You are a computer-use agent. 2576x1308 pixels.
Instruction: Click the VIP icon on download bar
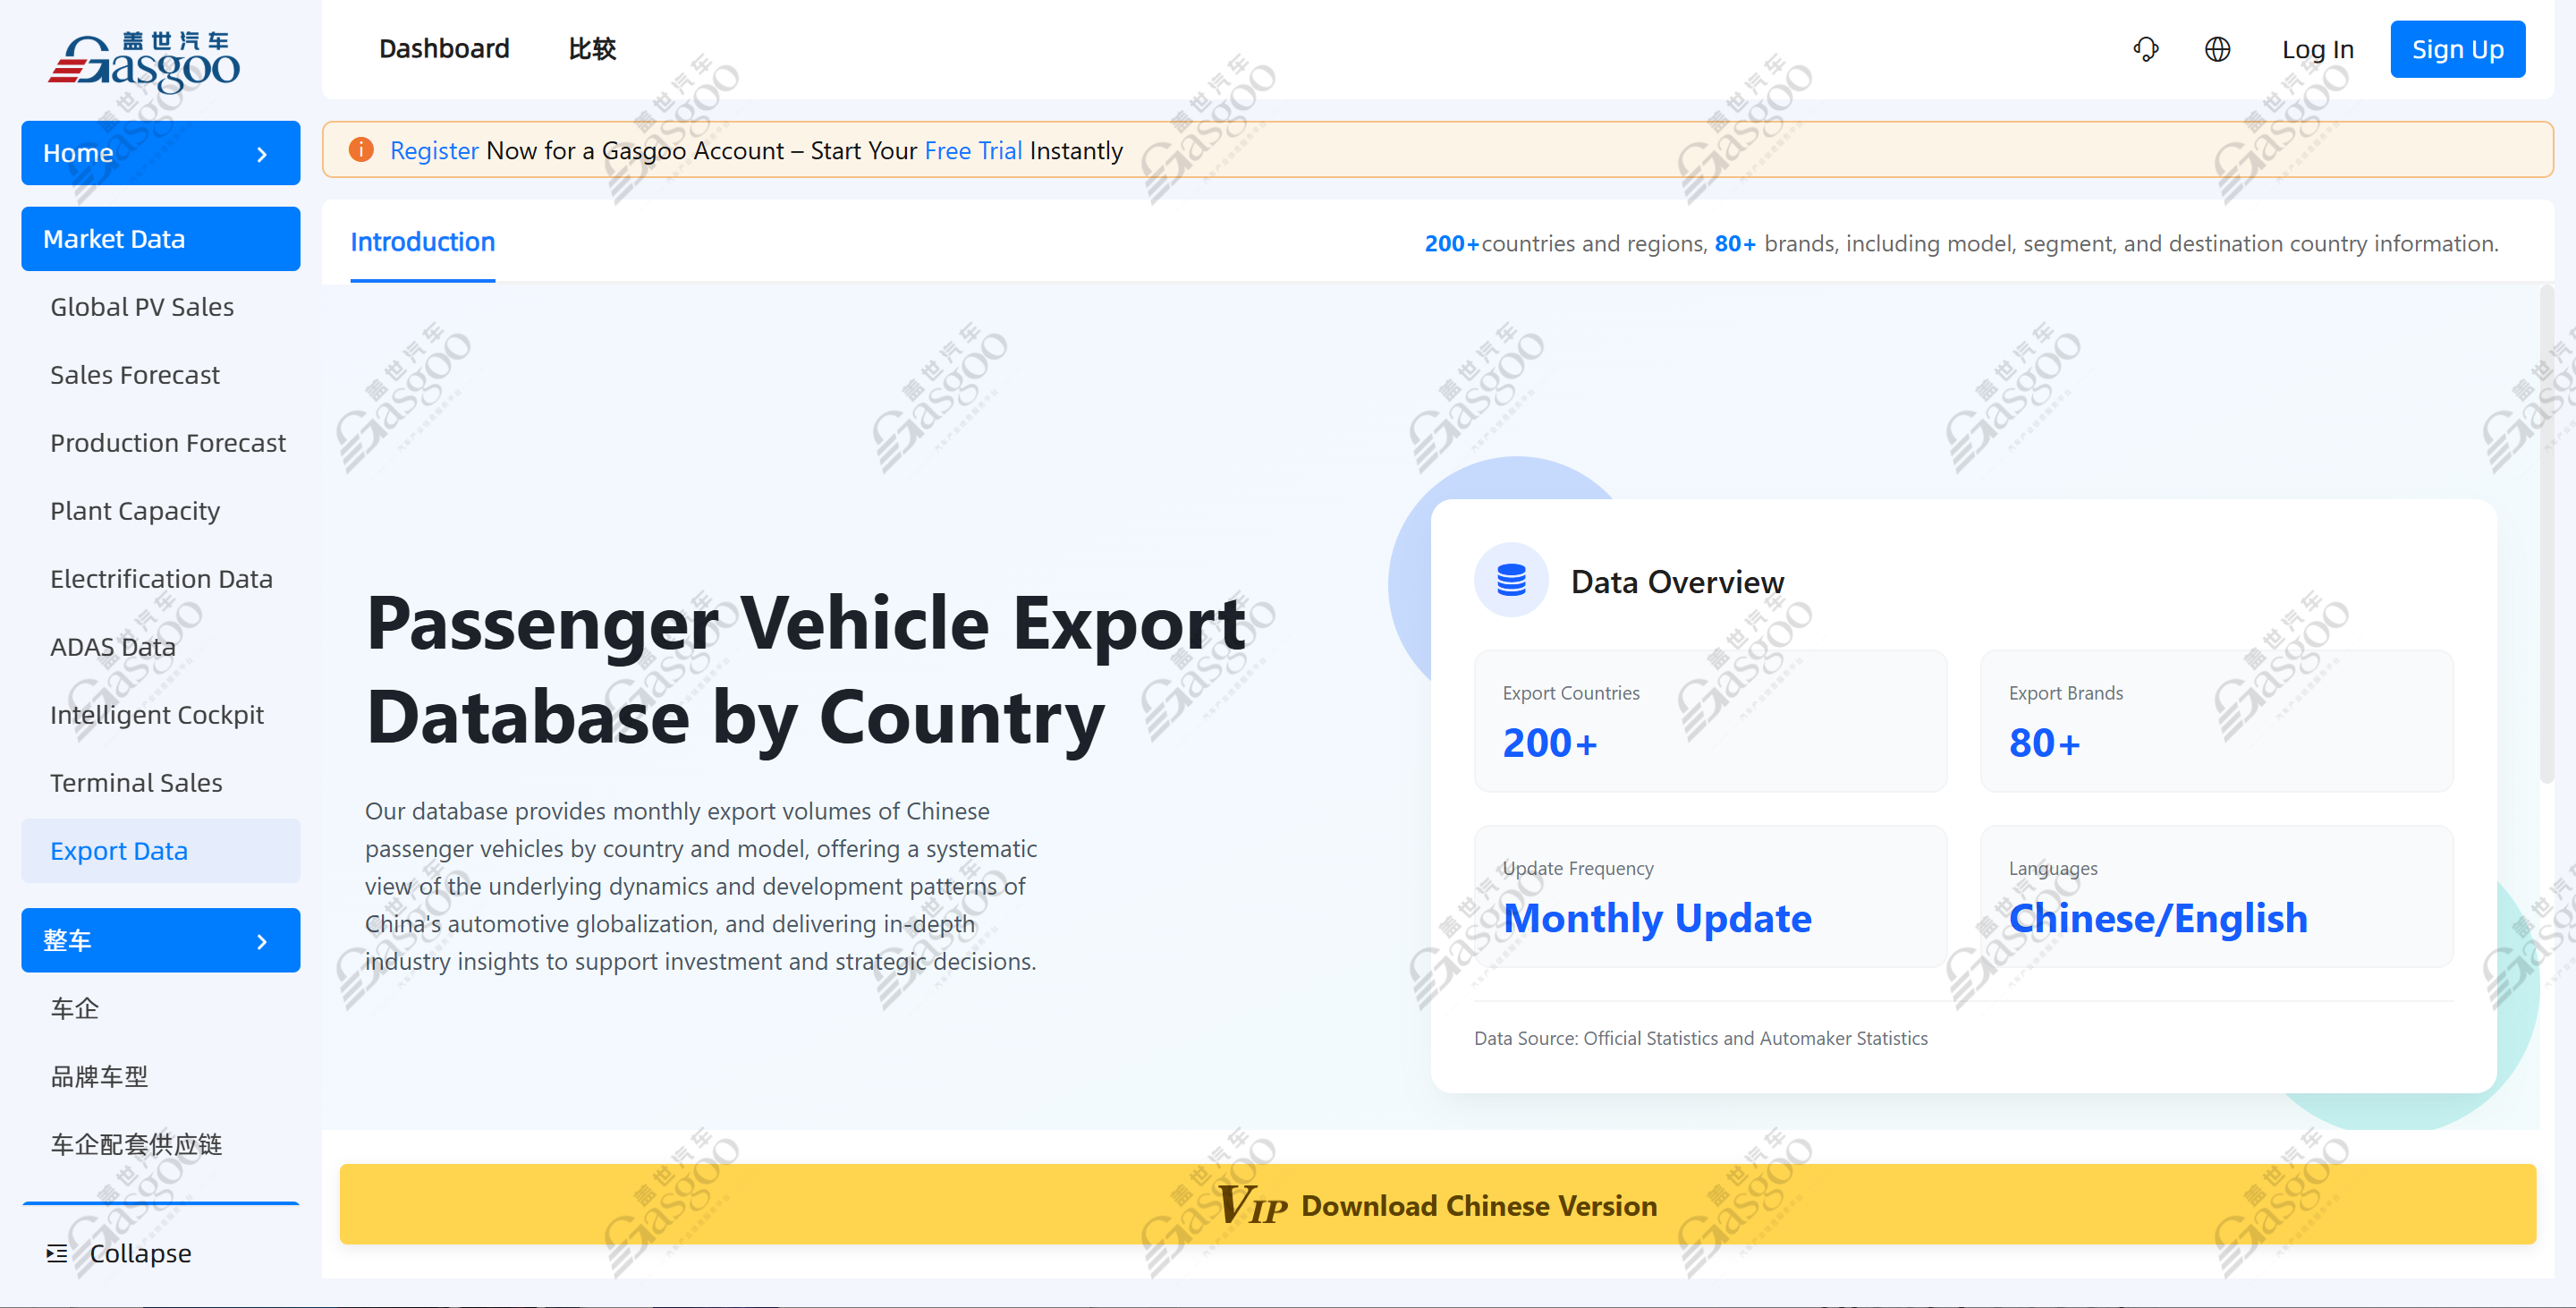pyautogui.click(x=1251, y=1204)
